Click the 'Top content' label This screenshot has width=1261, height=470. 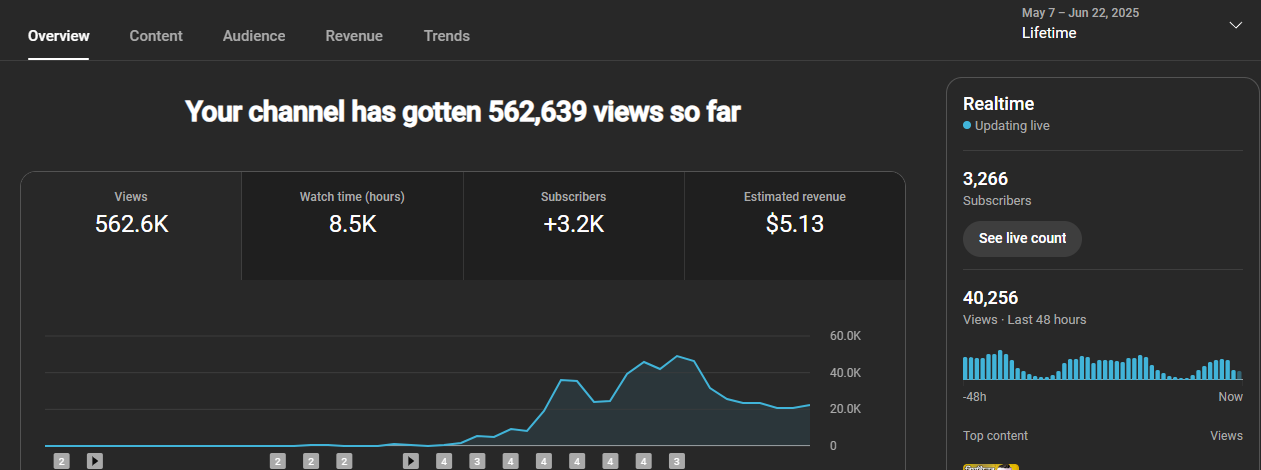(995, 436)
